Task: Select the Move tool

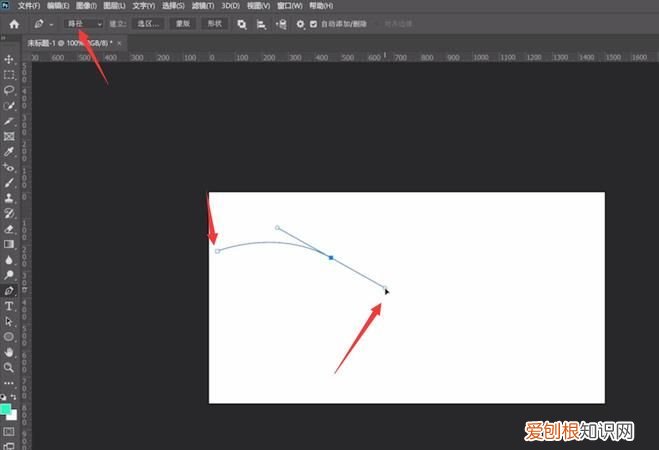Action: [x=9, y=59]
